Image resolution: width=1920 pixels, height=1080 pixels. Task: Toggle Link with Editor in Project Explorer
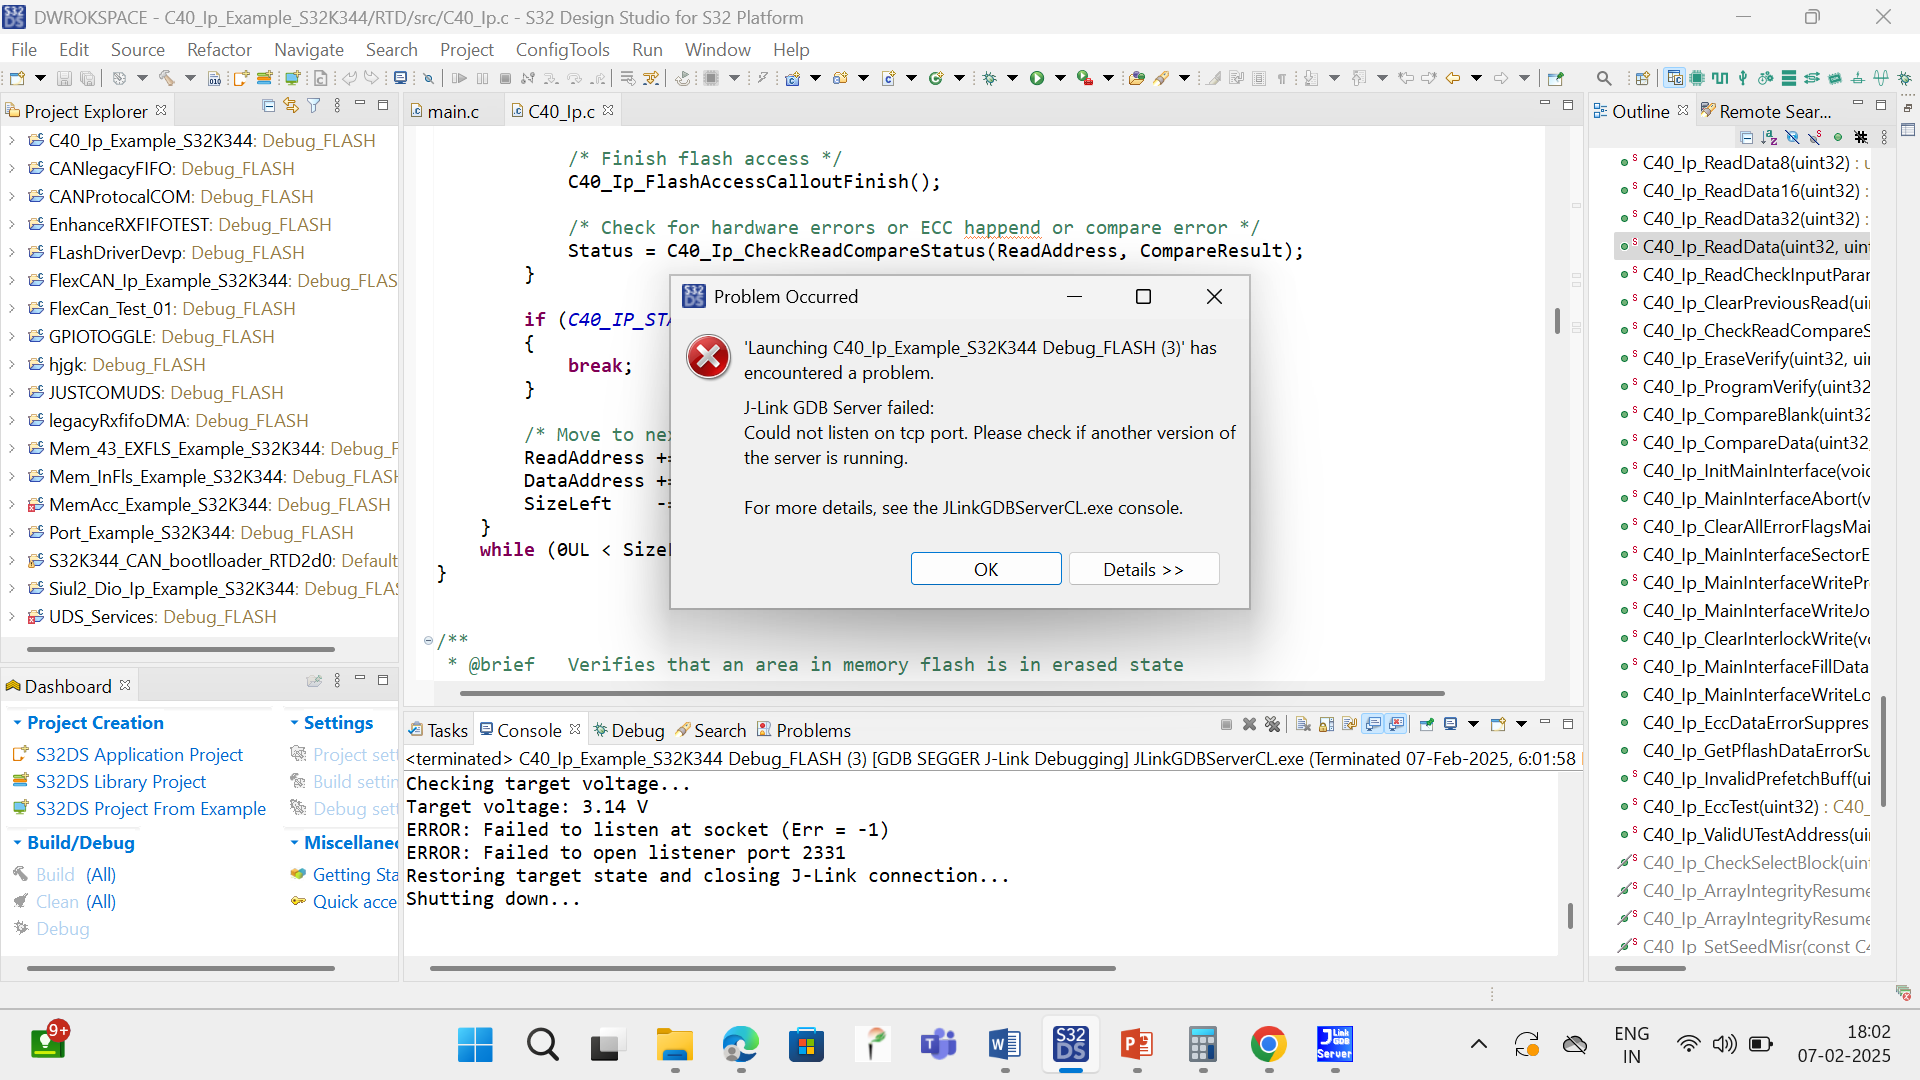(291, 106)
